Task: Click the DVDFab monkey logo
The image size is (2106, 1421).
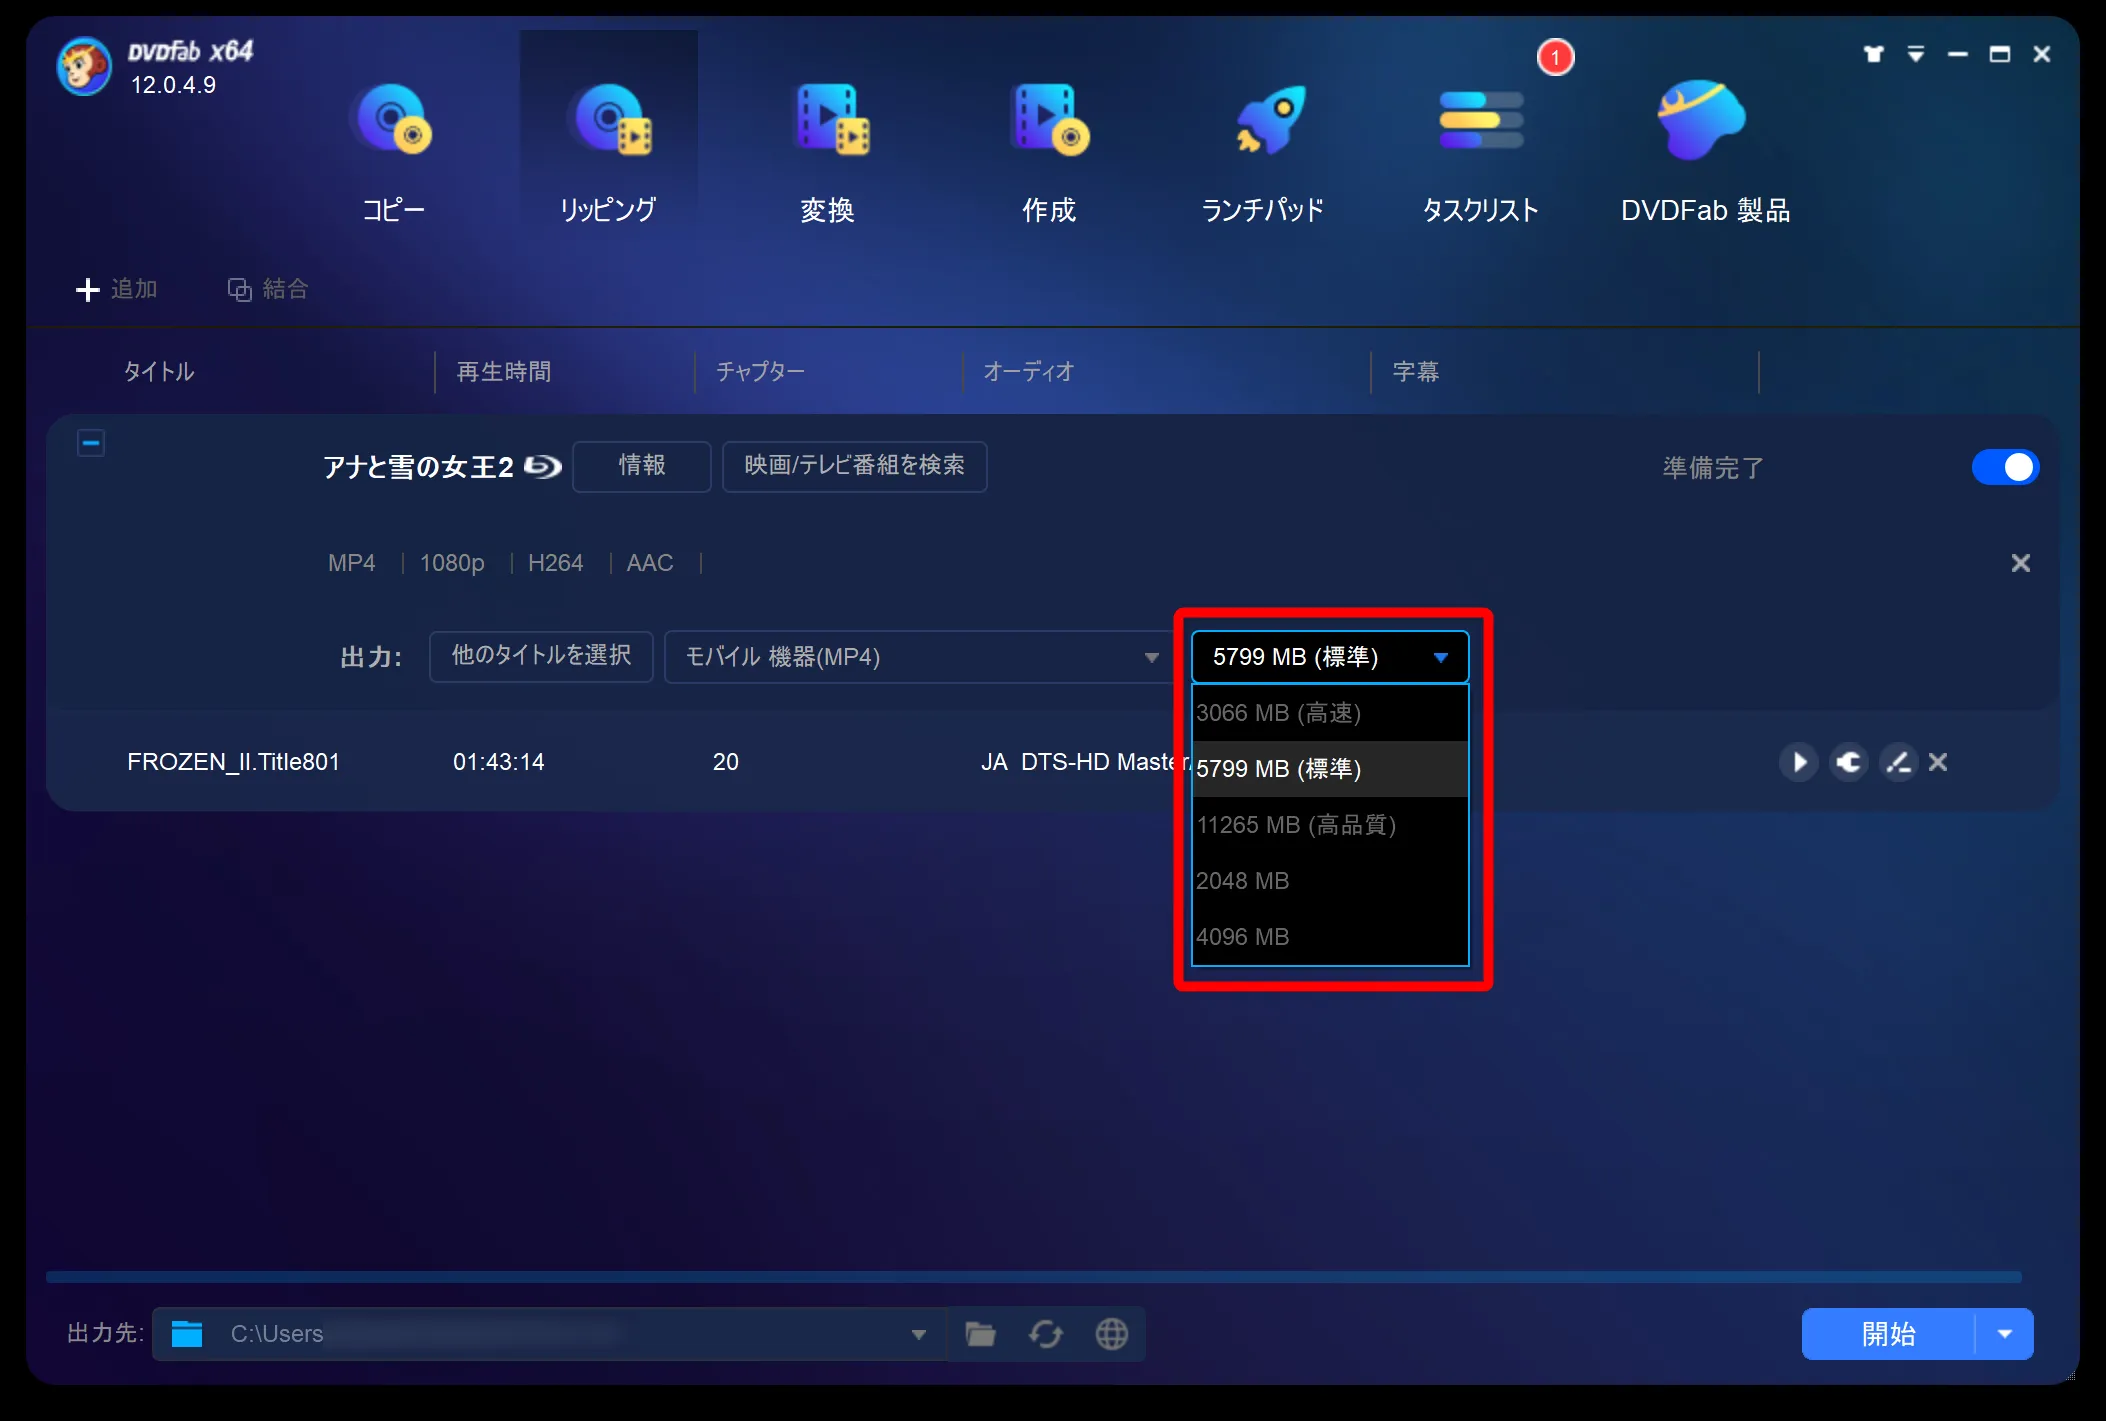Action: pyautogui.click(x=84, y=67)
